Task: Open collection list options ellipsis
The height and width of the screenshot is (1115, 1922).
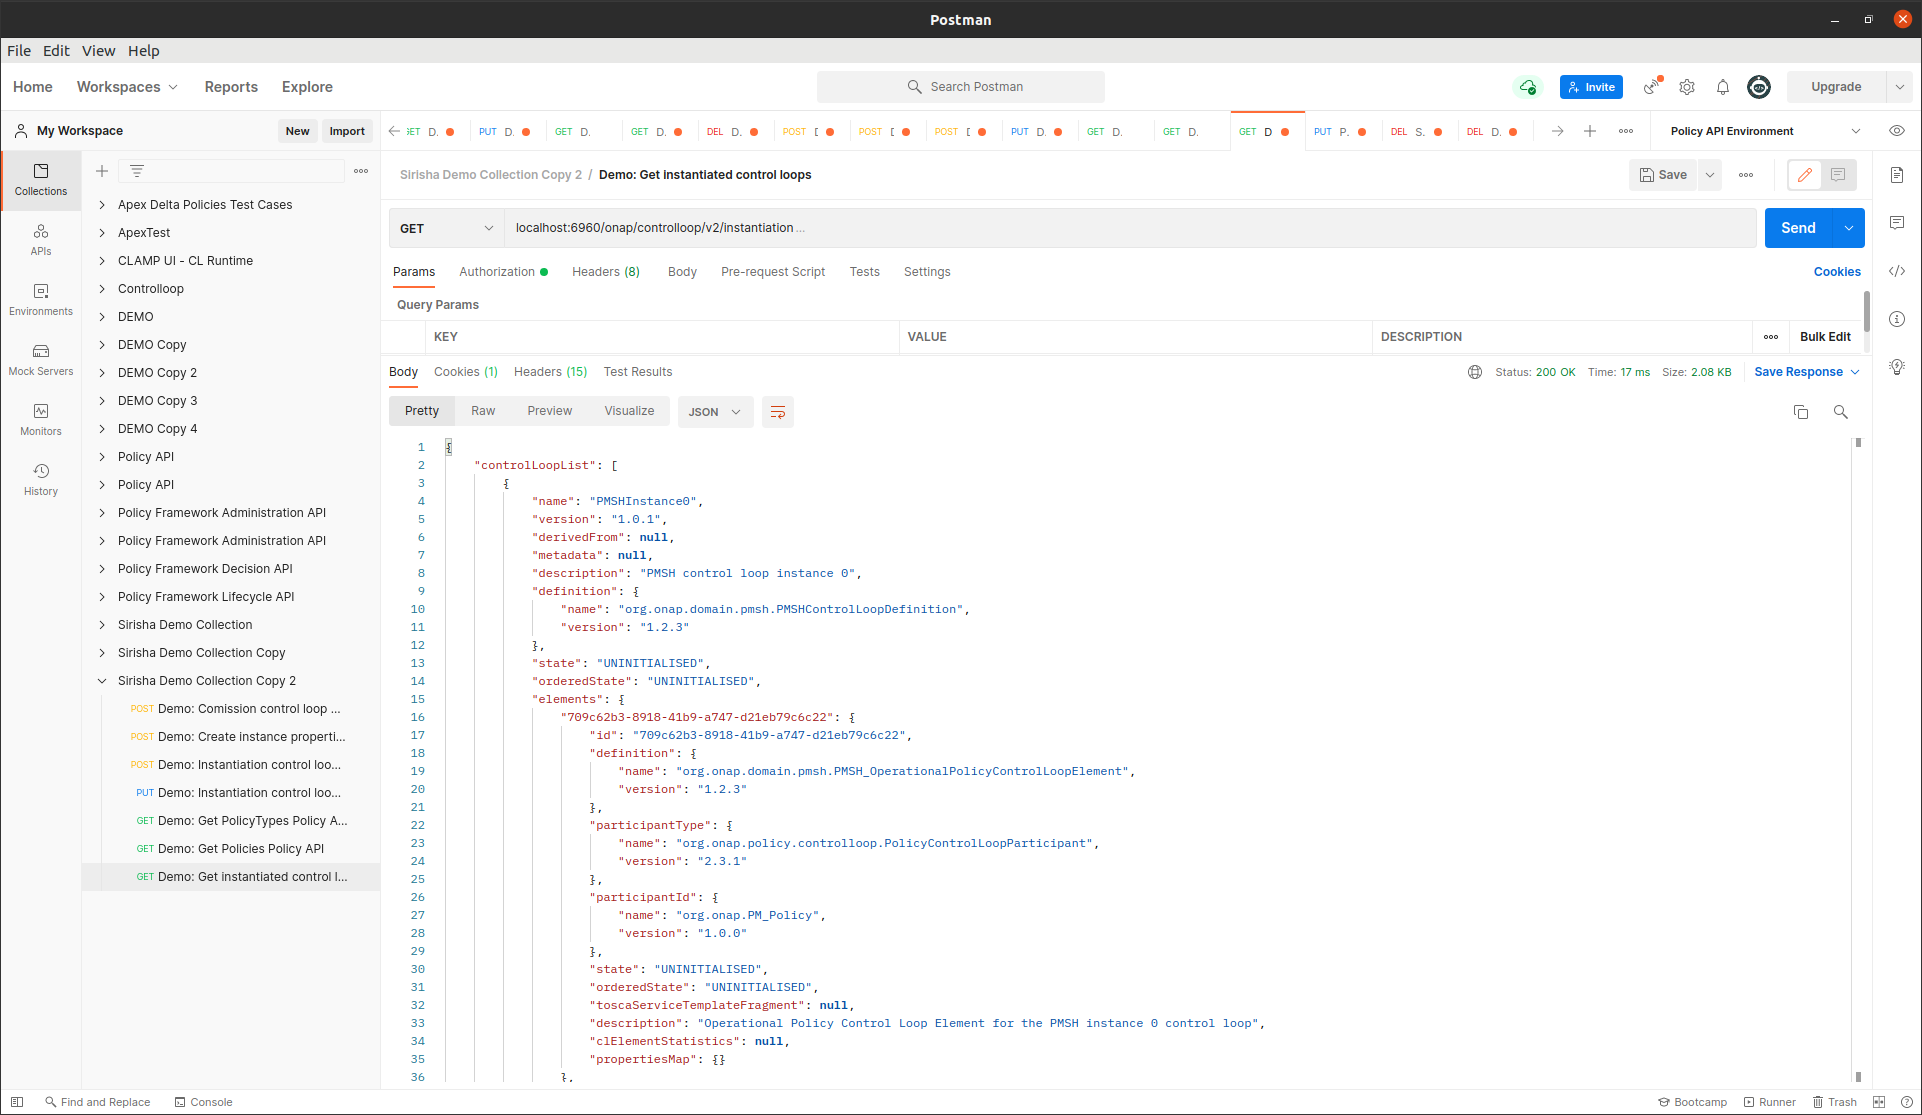Action: tap(361, 171)
